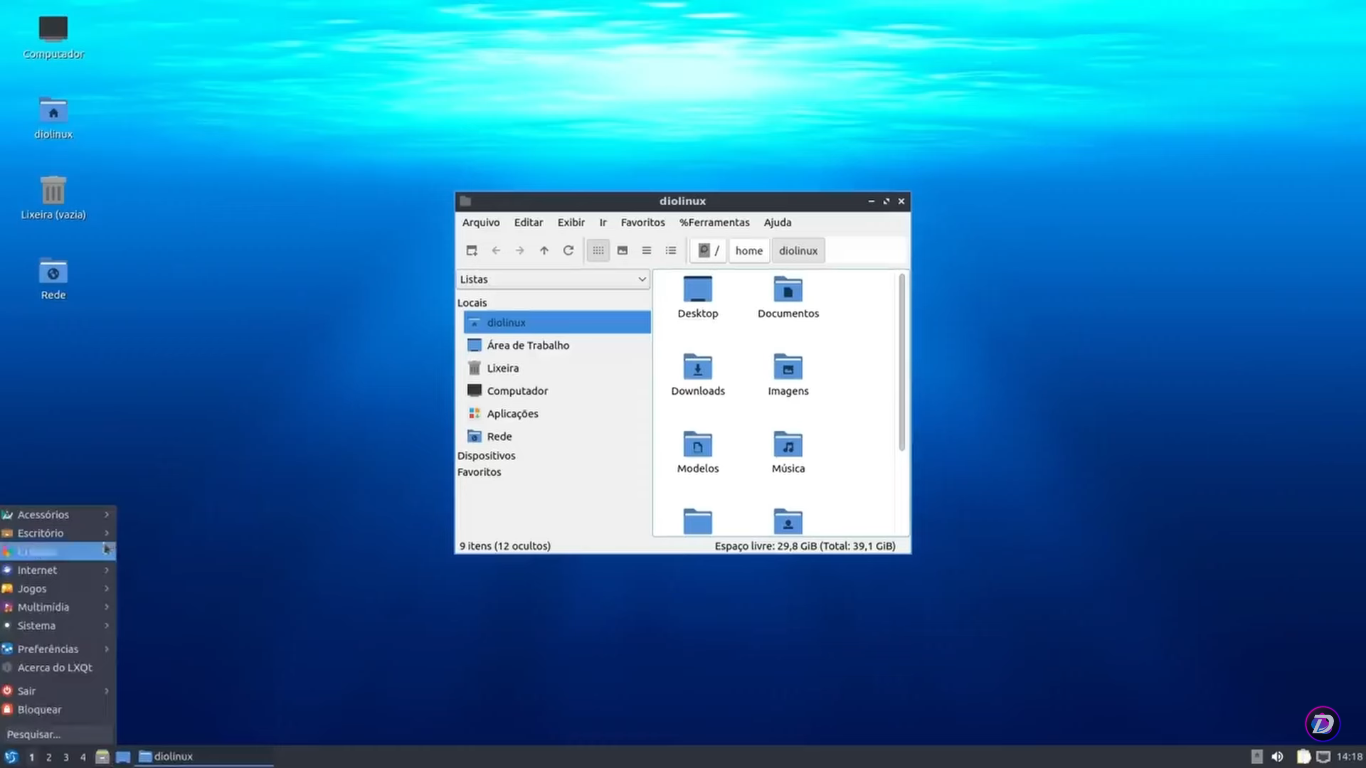This screenshot has width=1366, height=768.
Task: Open the clipboard manager icon in tray
Action: 1303,757
